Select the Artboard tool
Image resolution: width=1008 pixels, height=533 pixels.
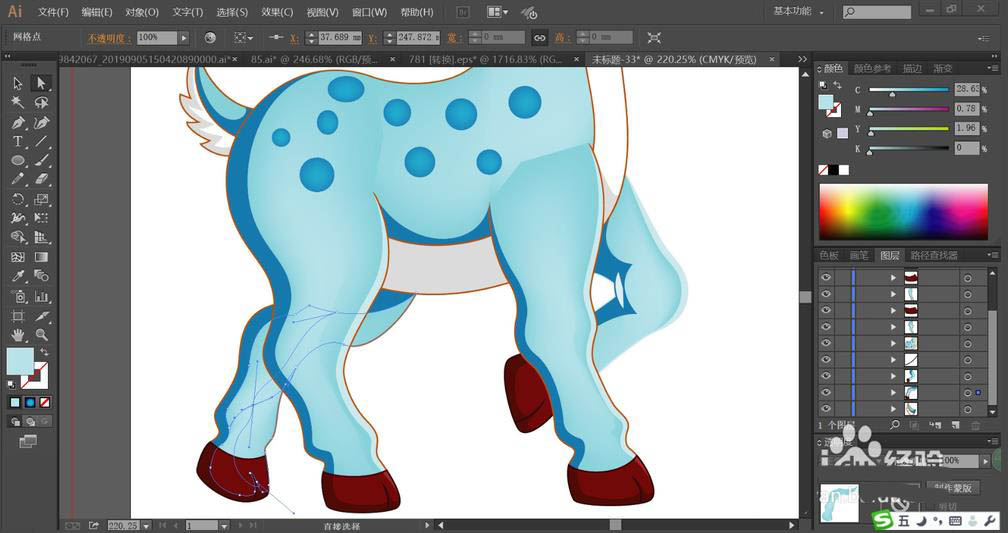point(17,316)
